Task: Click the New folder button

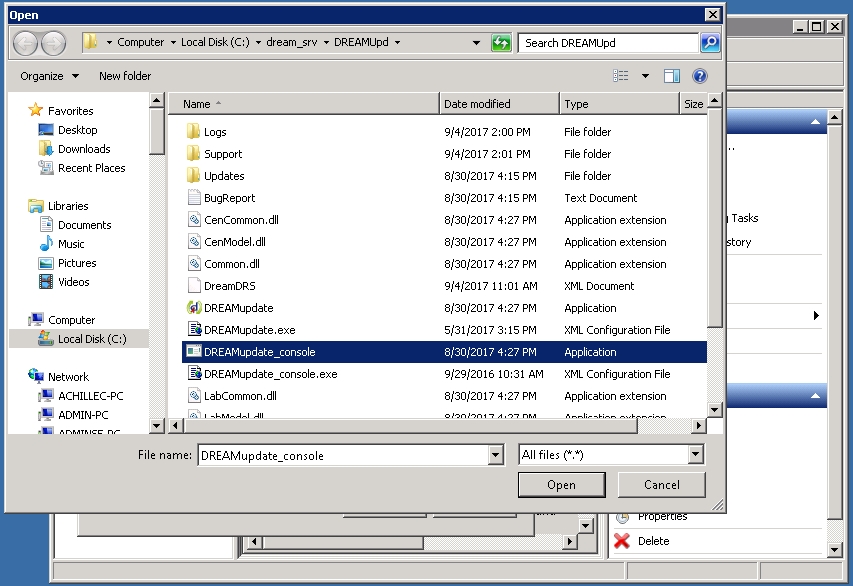Action: tap(125, 76)
